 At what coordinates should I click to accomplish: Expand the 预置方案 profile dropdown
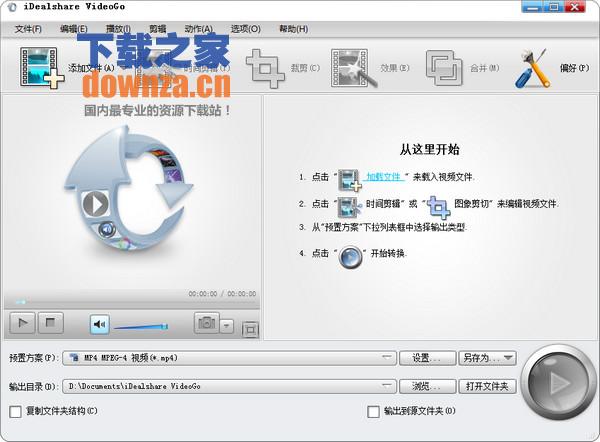[x=388, y=358]
